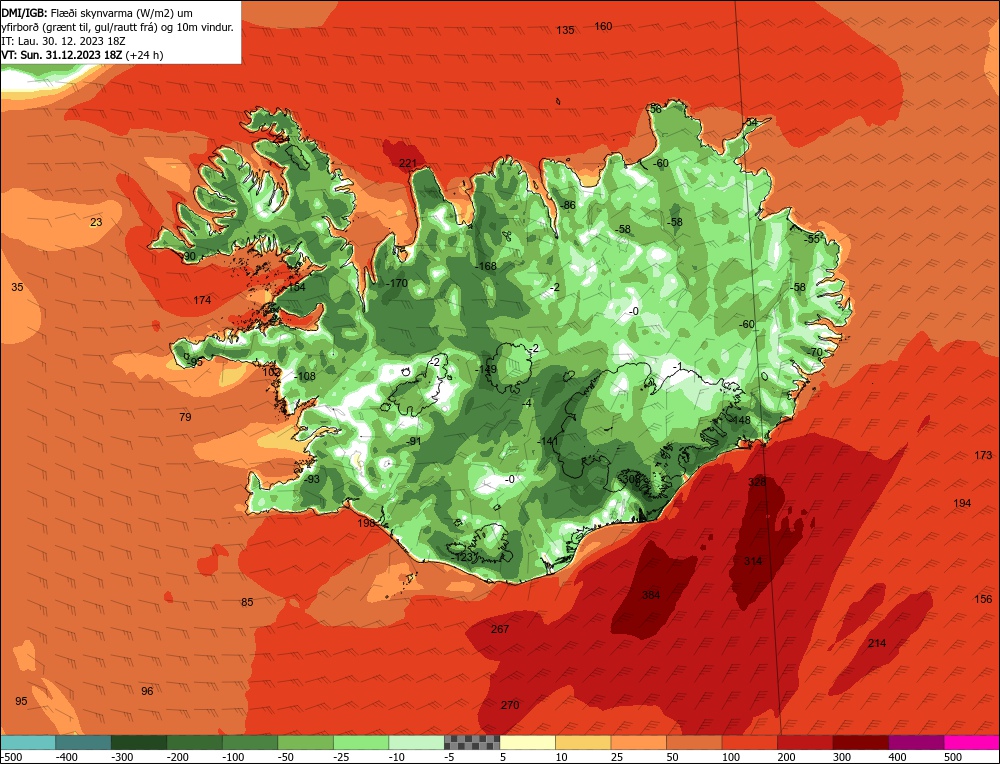Click the red legend swatch between 200 and 300
This screenshot has width=1000, height=764.
click(805, 742)
